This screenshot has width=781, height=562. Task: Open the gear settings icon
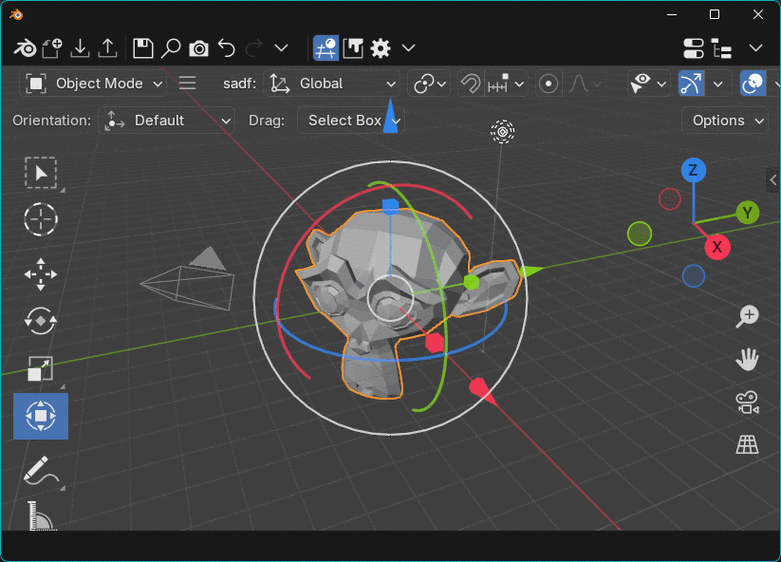381,48
